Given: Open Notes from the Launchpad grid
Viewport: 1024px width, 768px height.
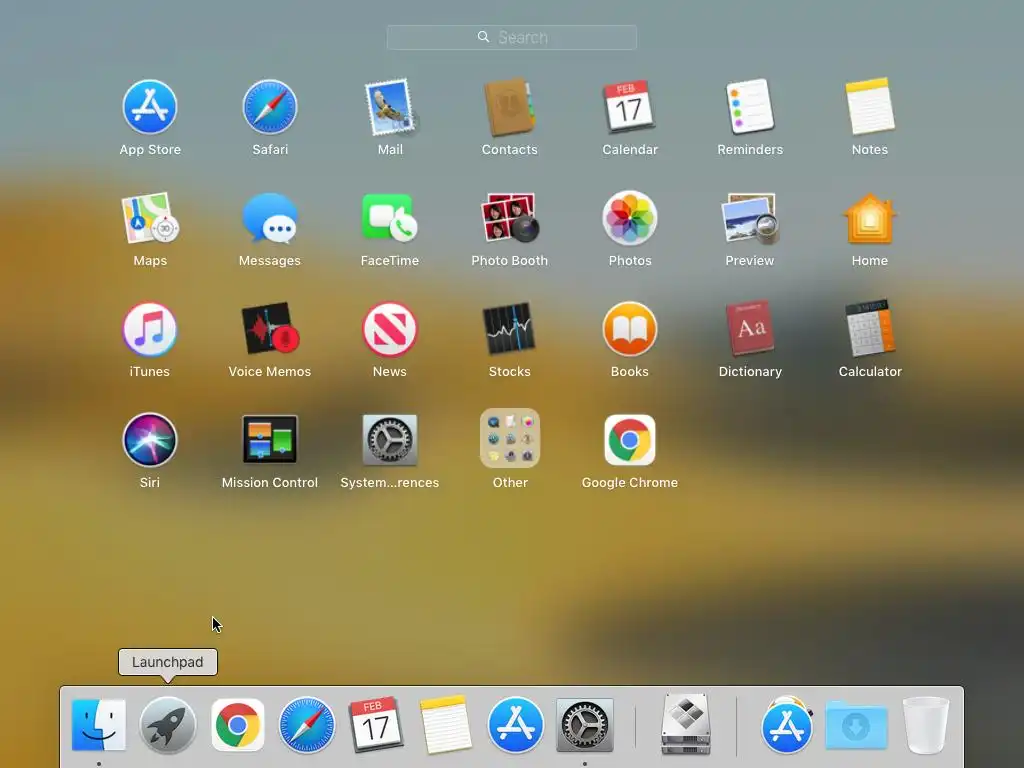Looking at the screenshot, I should [870, 107].
